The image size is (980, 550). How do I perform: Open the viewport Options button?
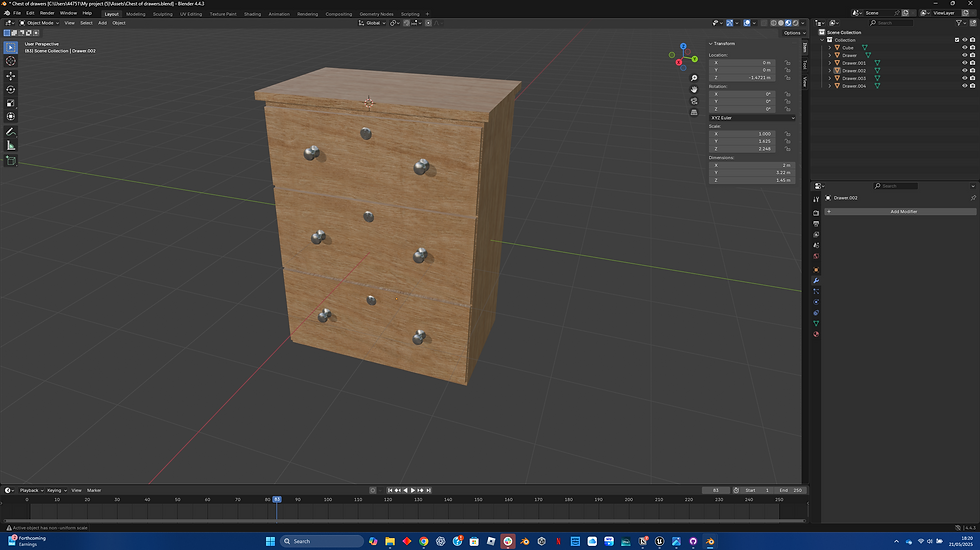click(x=792, y=33)
